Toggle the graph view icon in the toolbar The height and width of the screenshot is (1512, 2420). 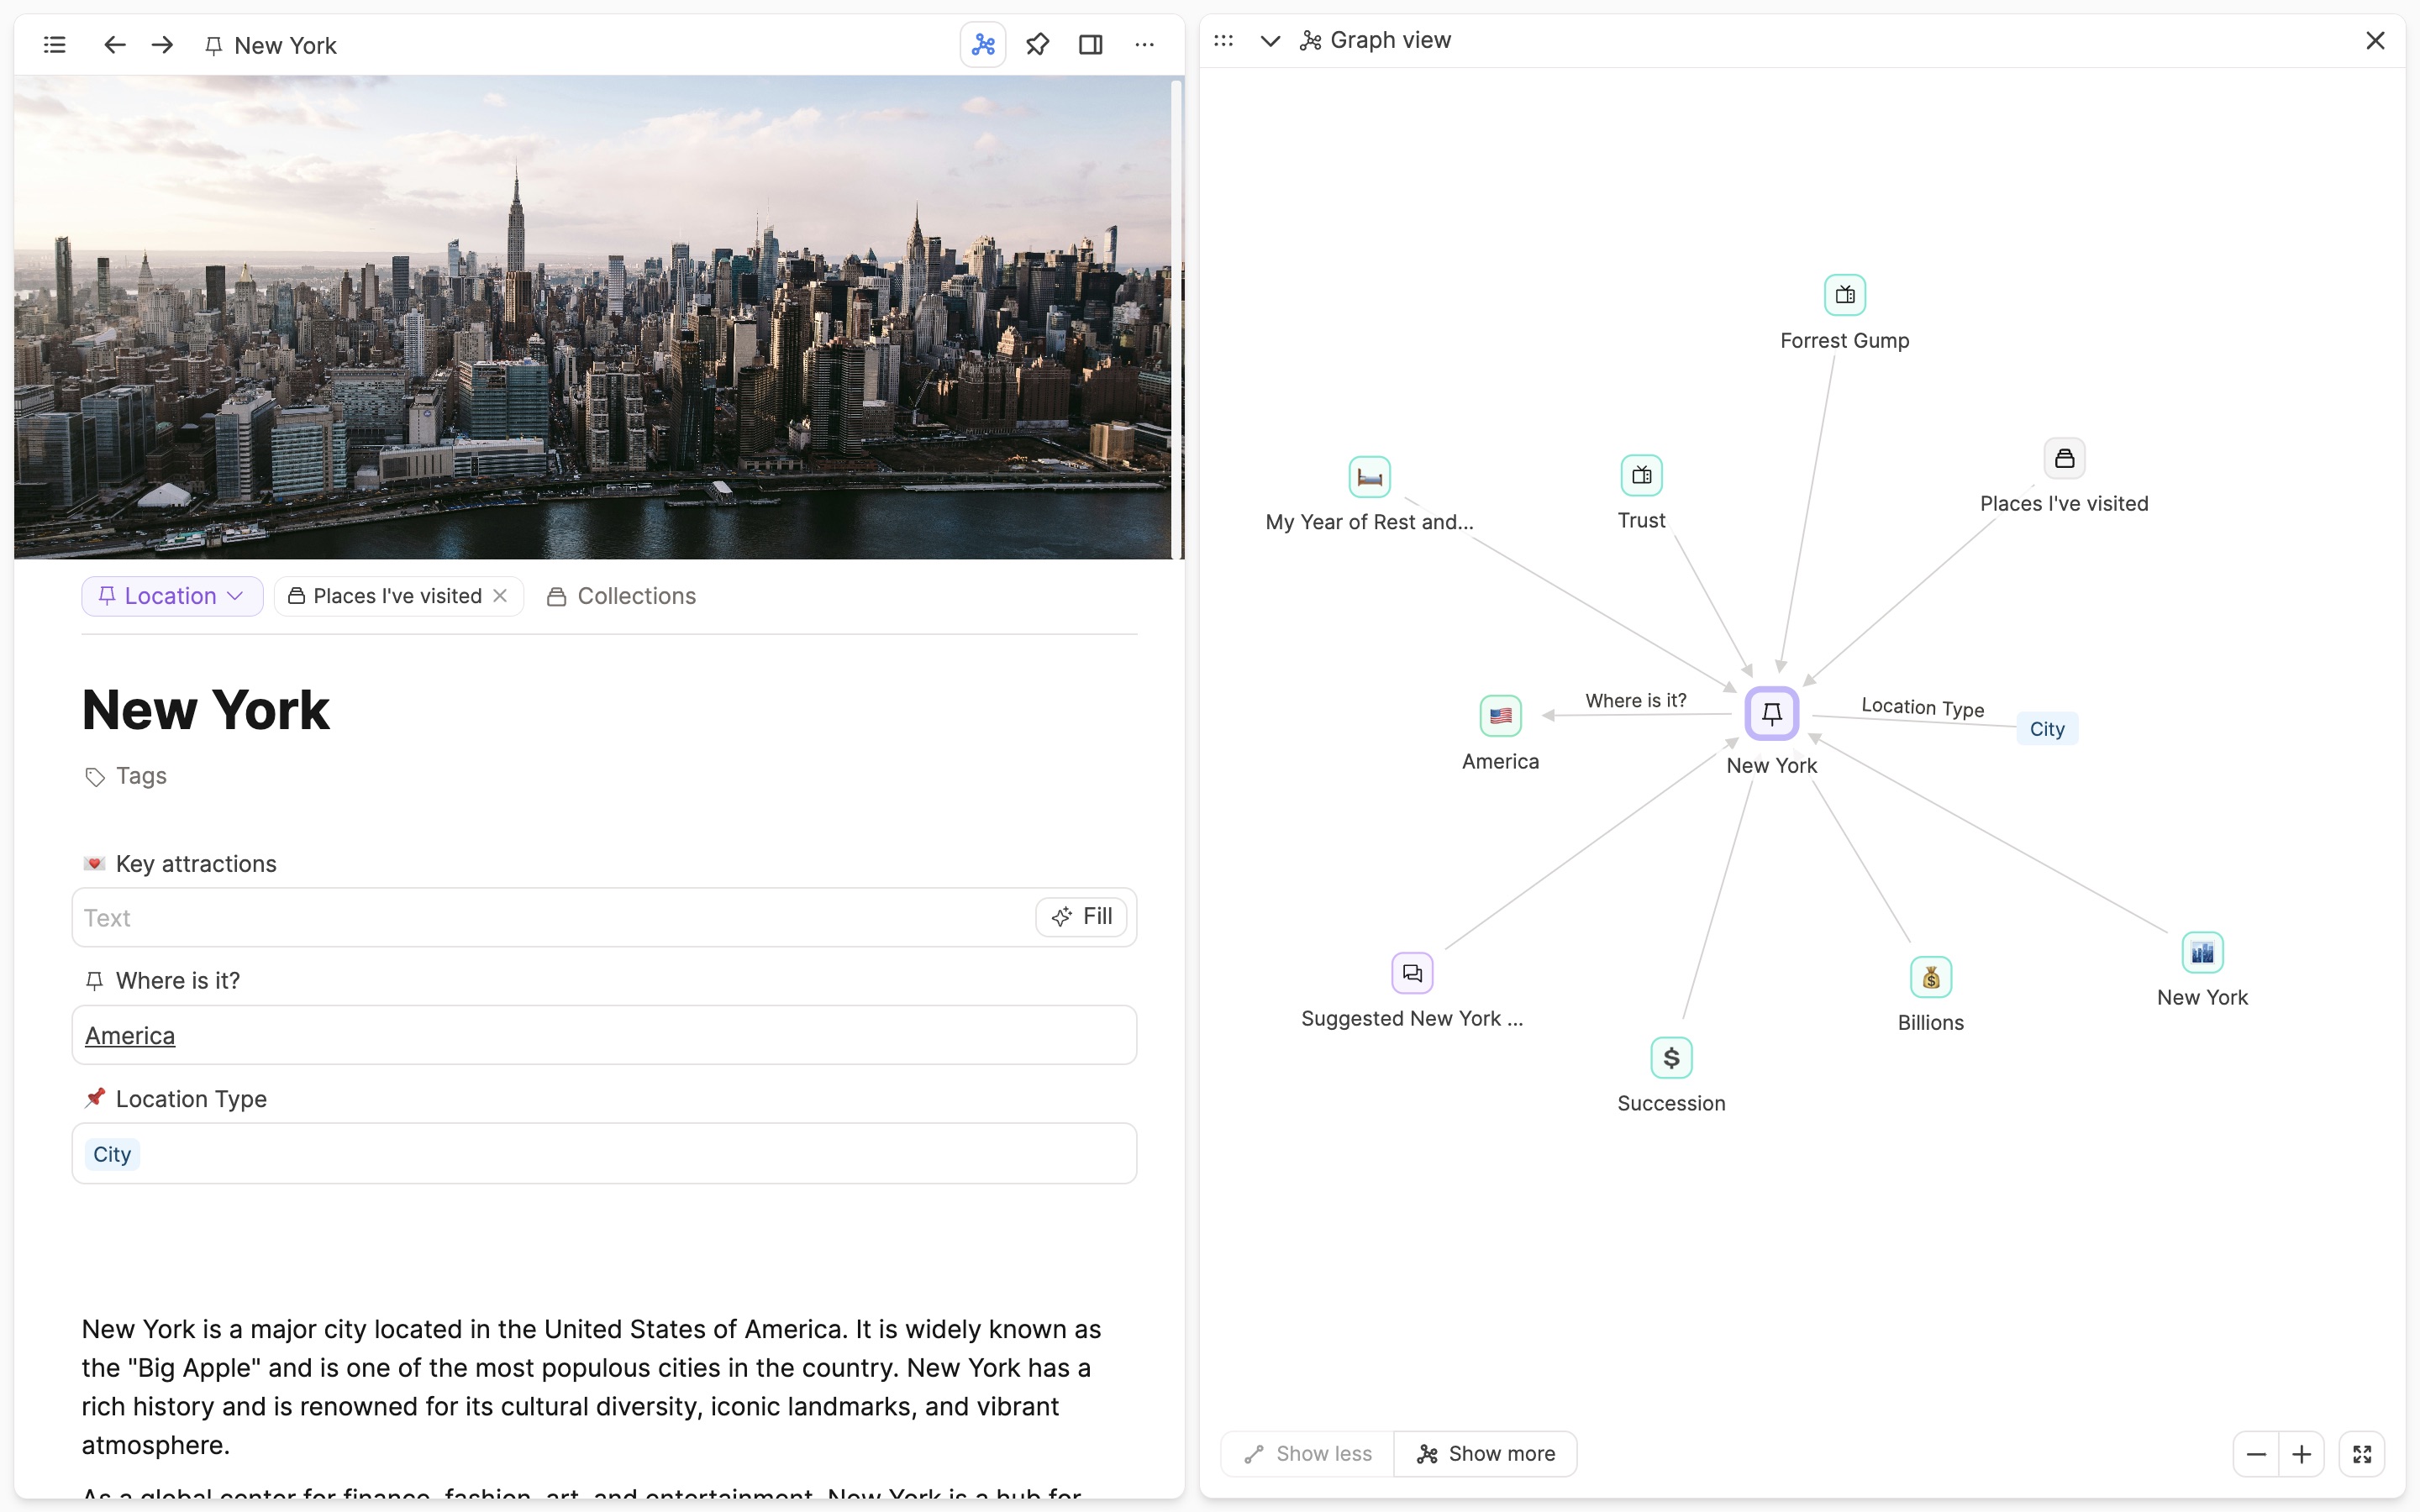coord(982,45)
